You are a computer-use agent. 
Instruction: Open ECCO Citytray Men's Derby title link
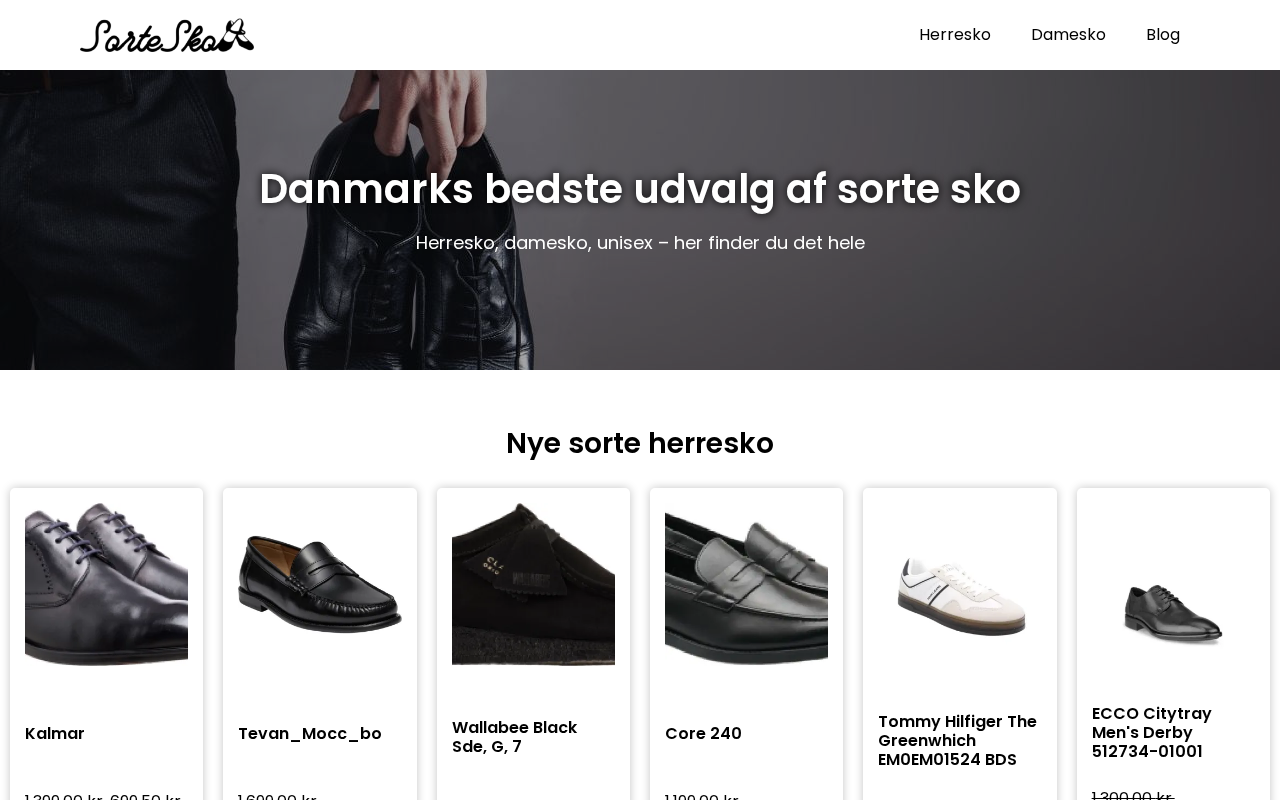pyautogui.click(x=1152, y=733)
